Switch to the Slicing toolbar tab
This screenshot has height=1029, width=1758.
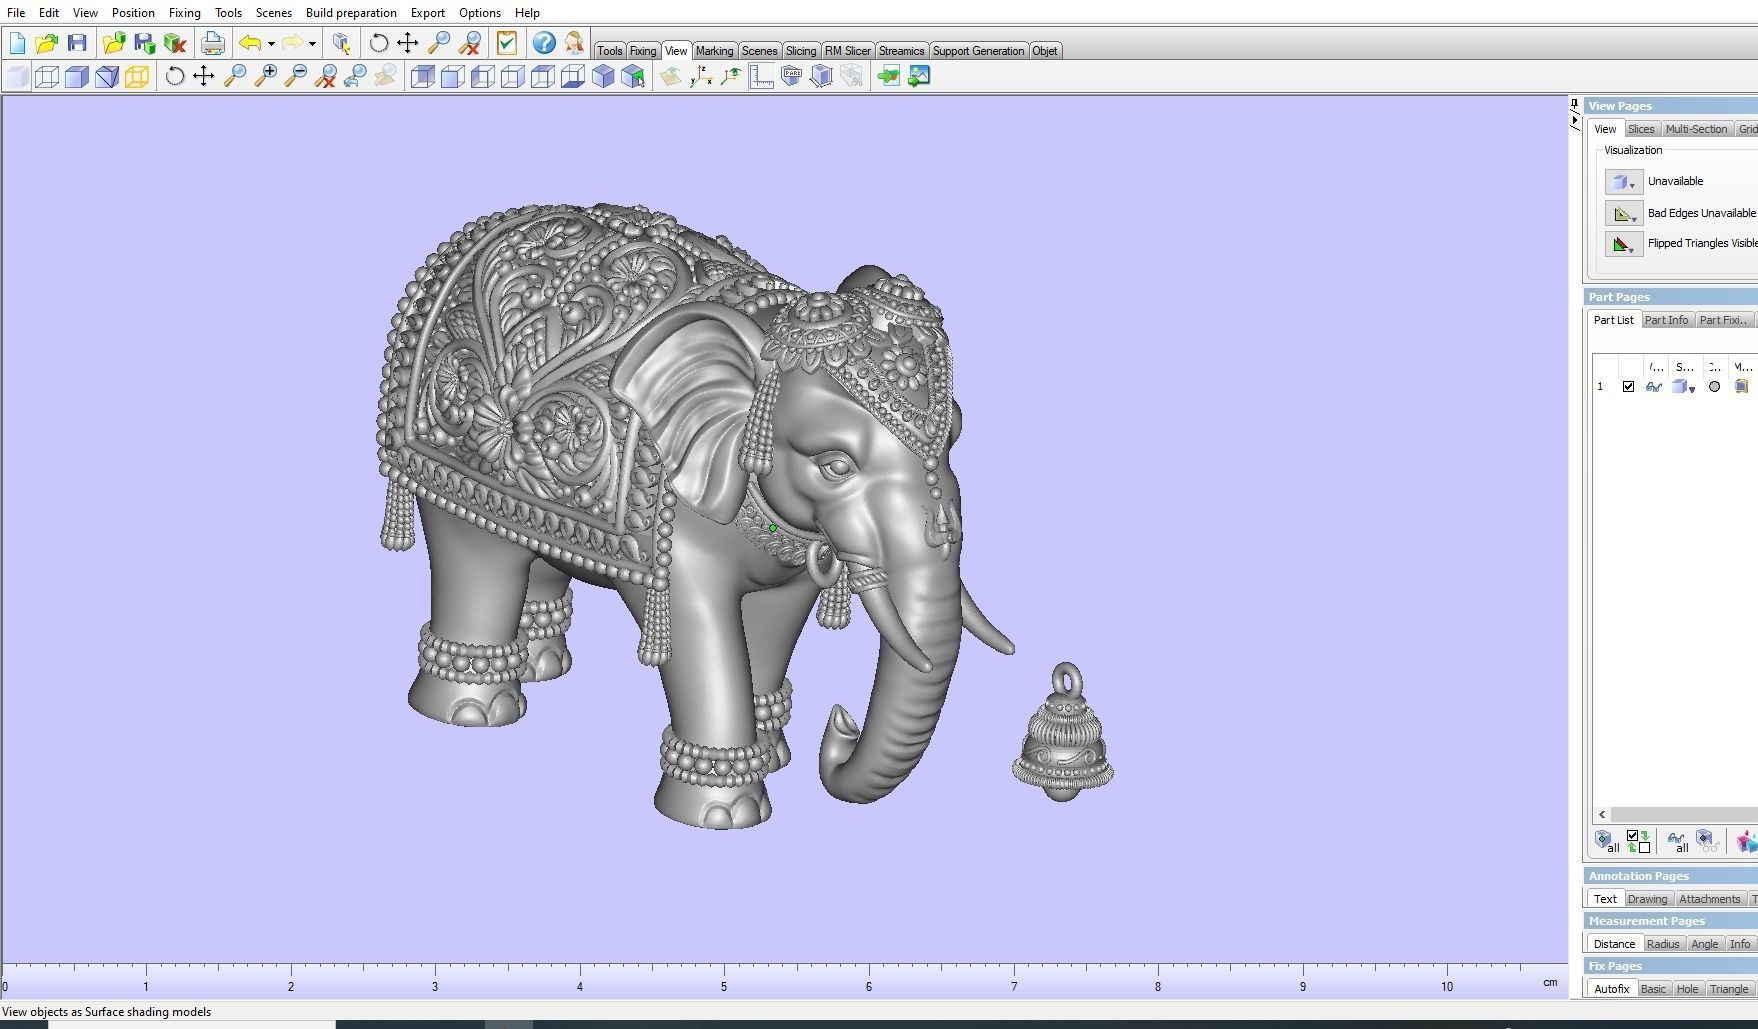(x=800, y=51)
